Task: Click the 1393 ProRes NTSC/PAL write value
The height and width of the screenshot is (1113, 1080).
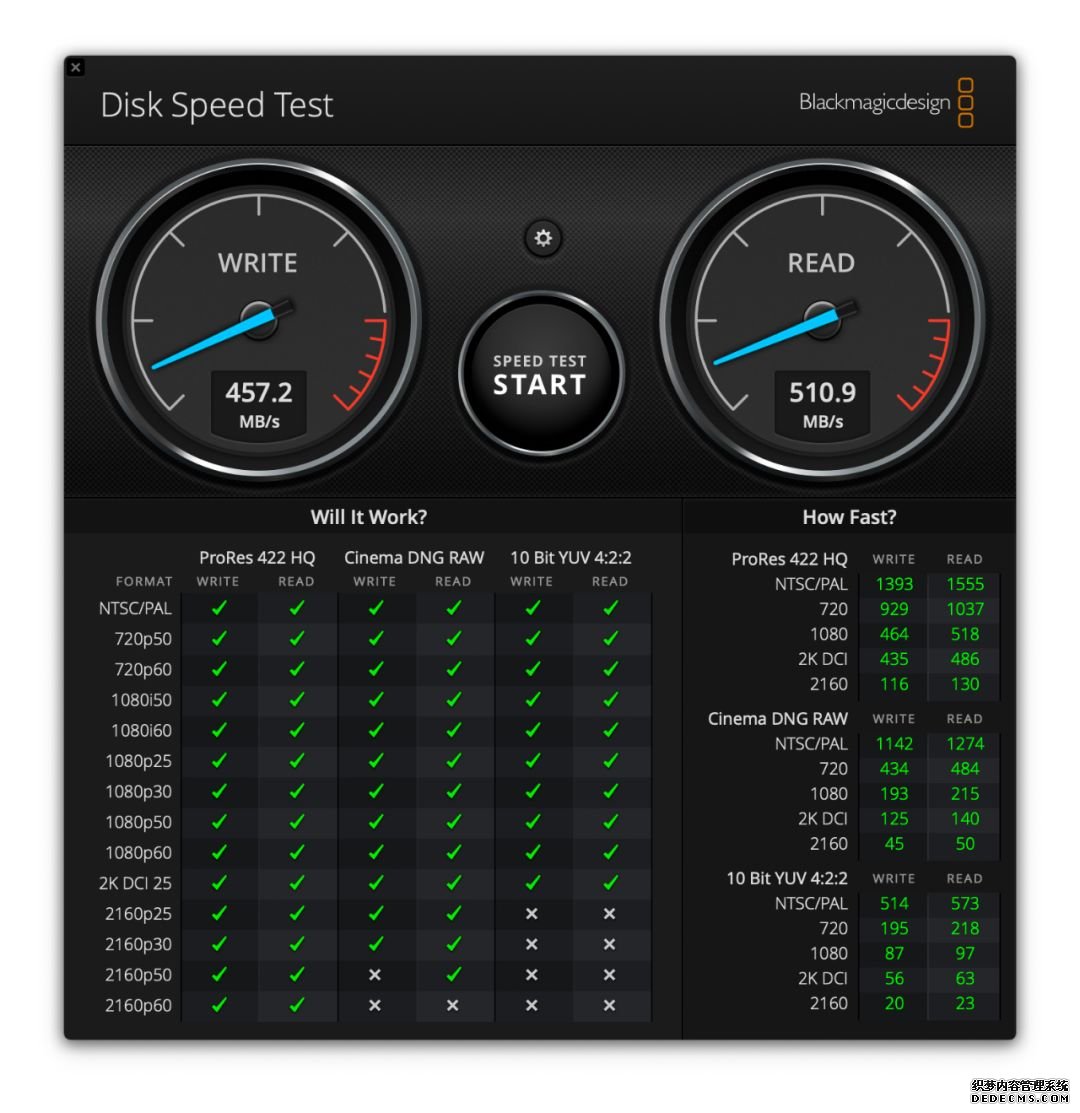Action: pyautogui.click(x=894, y=584)
